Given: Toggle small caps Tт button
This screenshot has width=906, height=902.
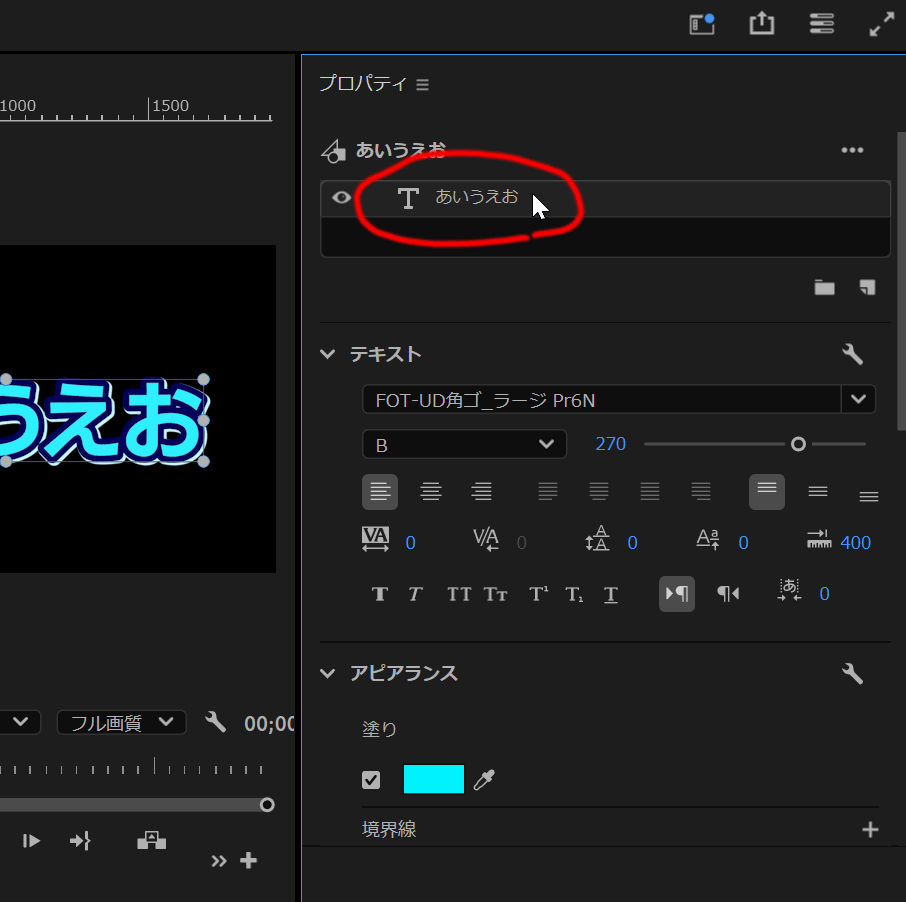Looking at the screenshot, I should click(x=495, y=594).
